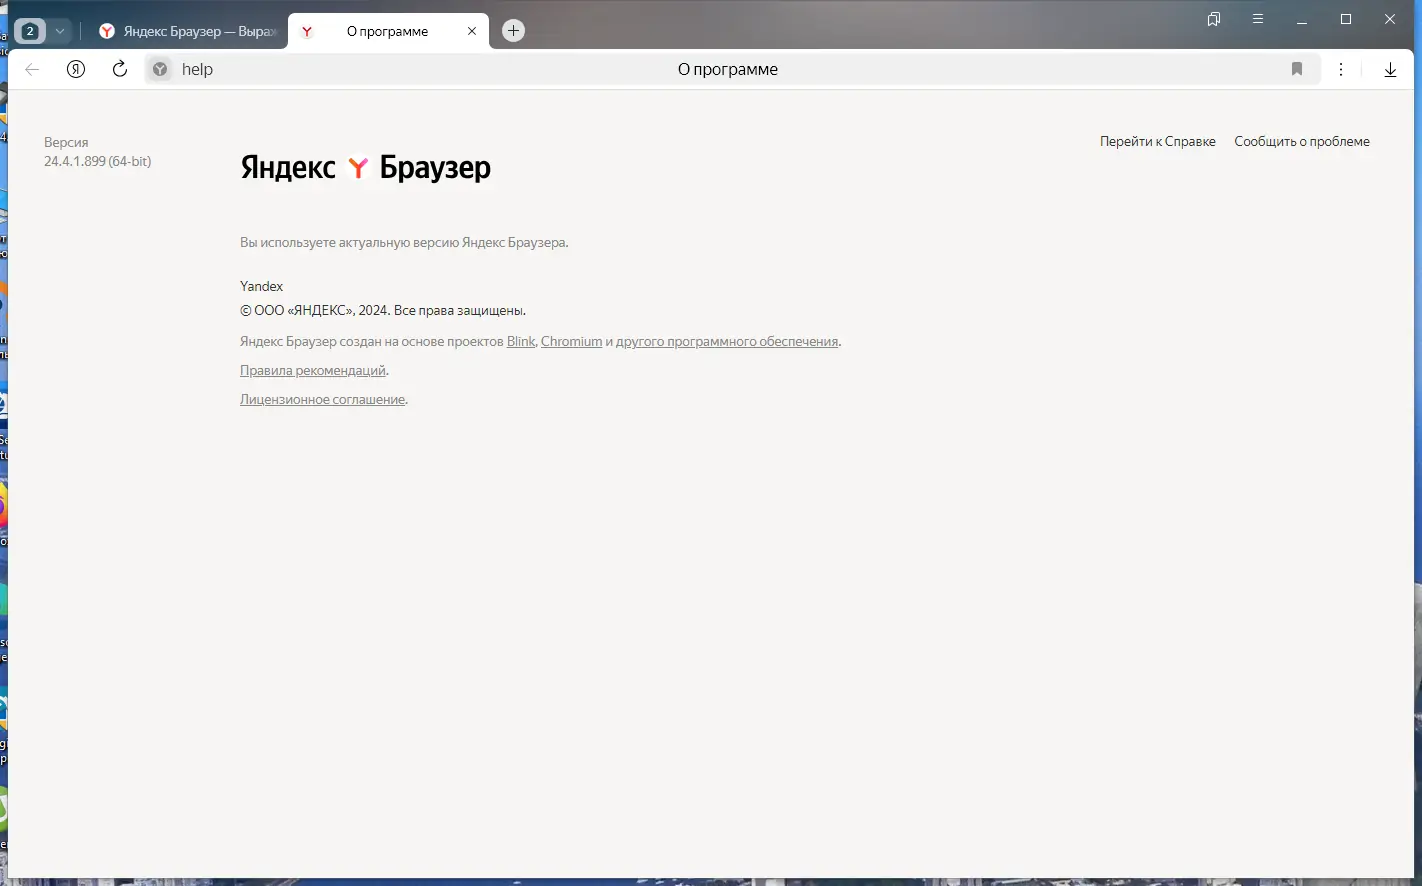Screen dimensions: 1422x886
Task: Click Перейти к Справке
Action: pos(1157,141)
